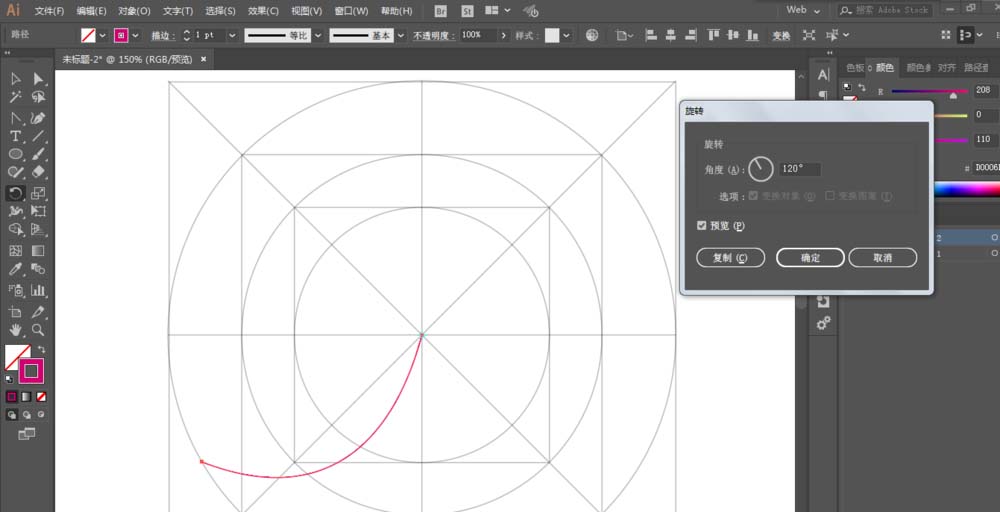Image resolution: width=1000 pixels, height=512 pixels.
Task: Select the Mesh tool
Action: pos(16,251)
